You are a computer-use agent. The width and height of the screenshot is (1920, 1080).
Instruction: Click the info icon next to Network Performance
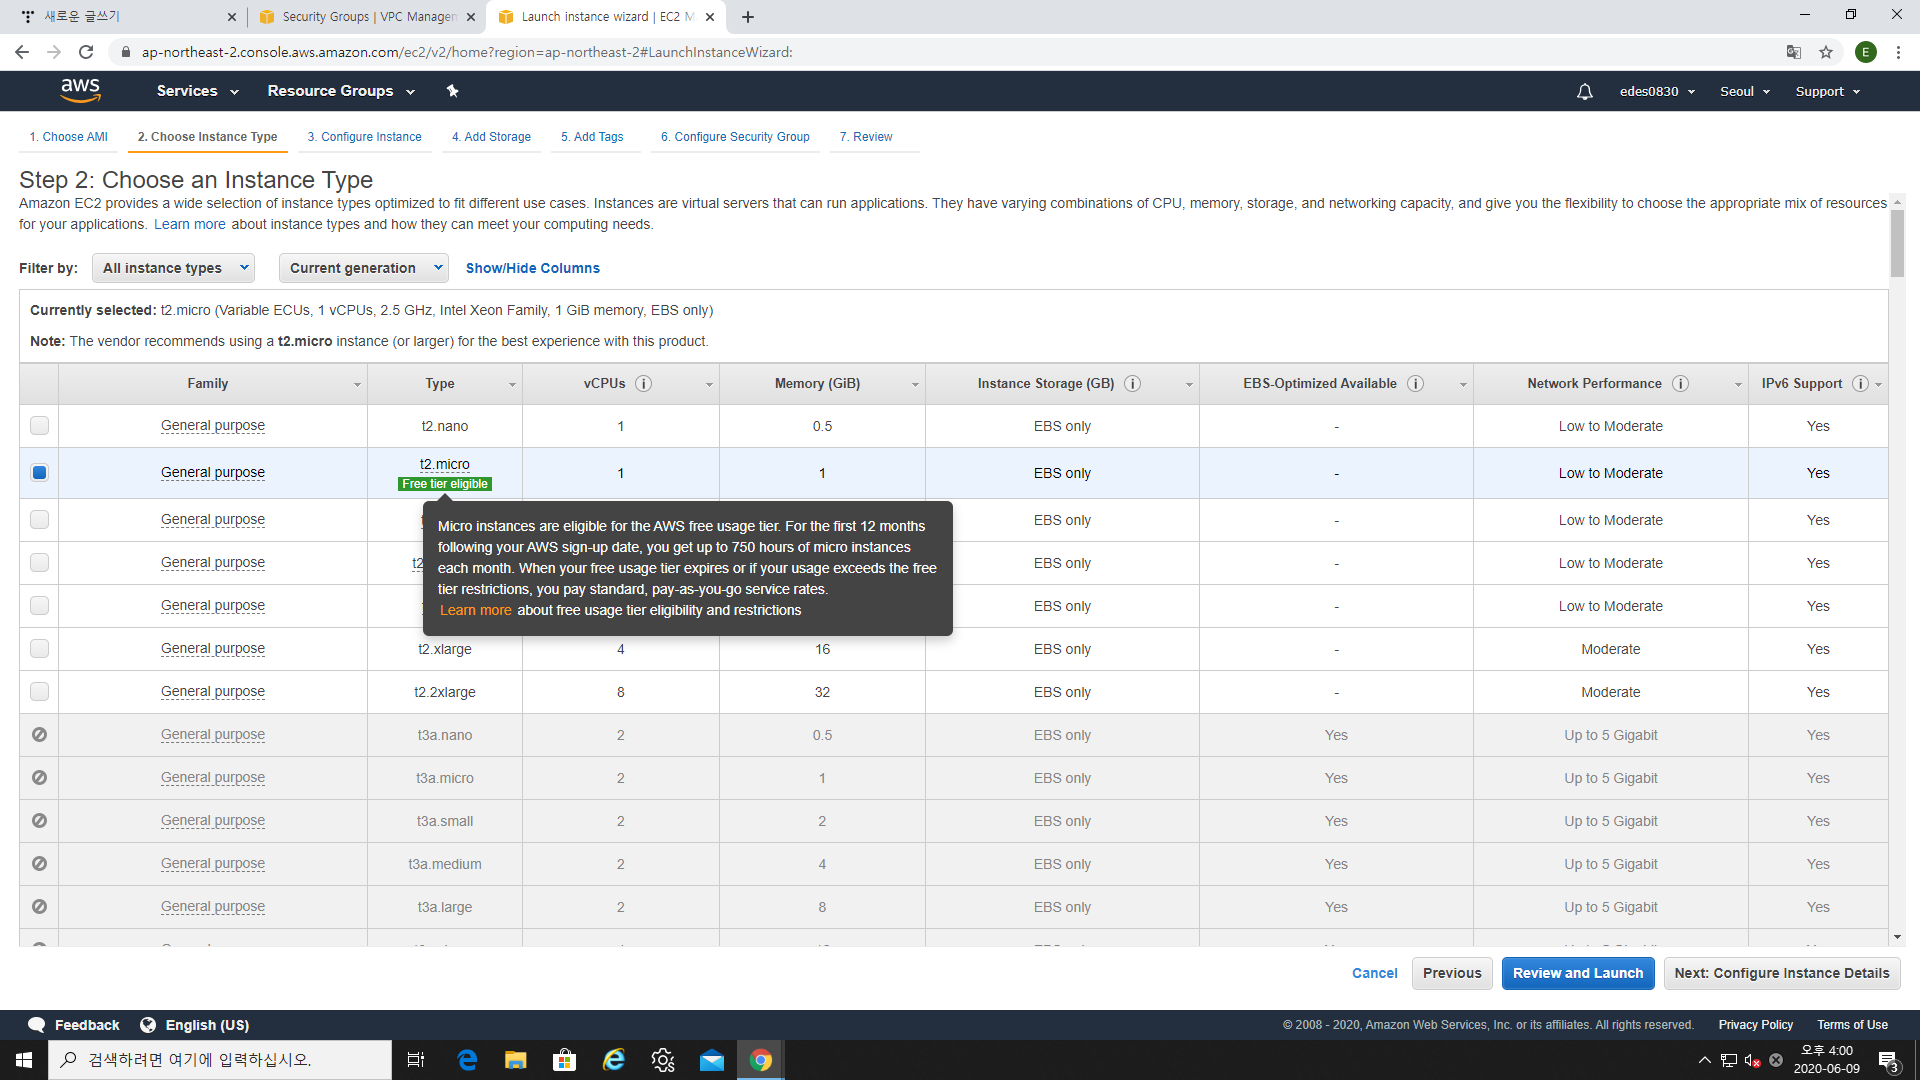[x=1680, y=383]
